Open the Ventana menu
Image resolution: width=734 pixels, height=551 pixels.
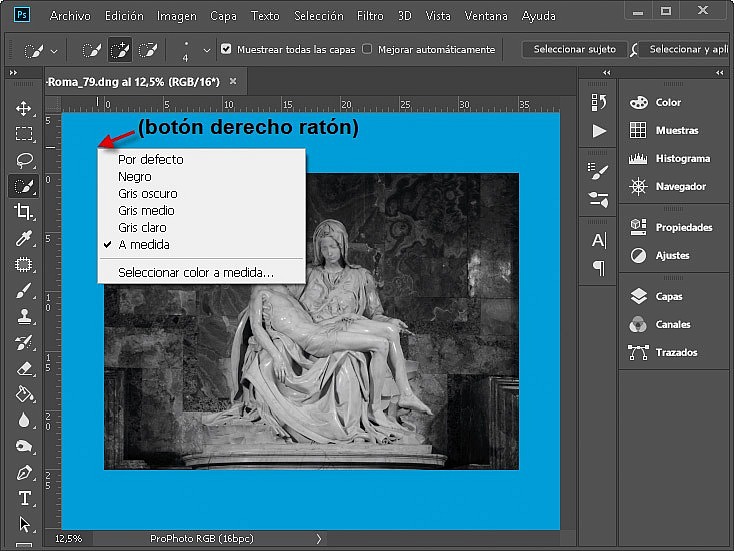486,16
